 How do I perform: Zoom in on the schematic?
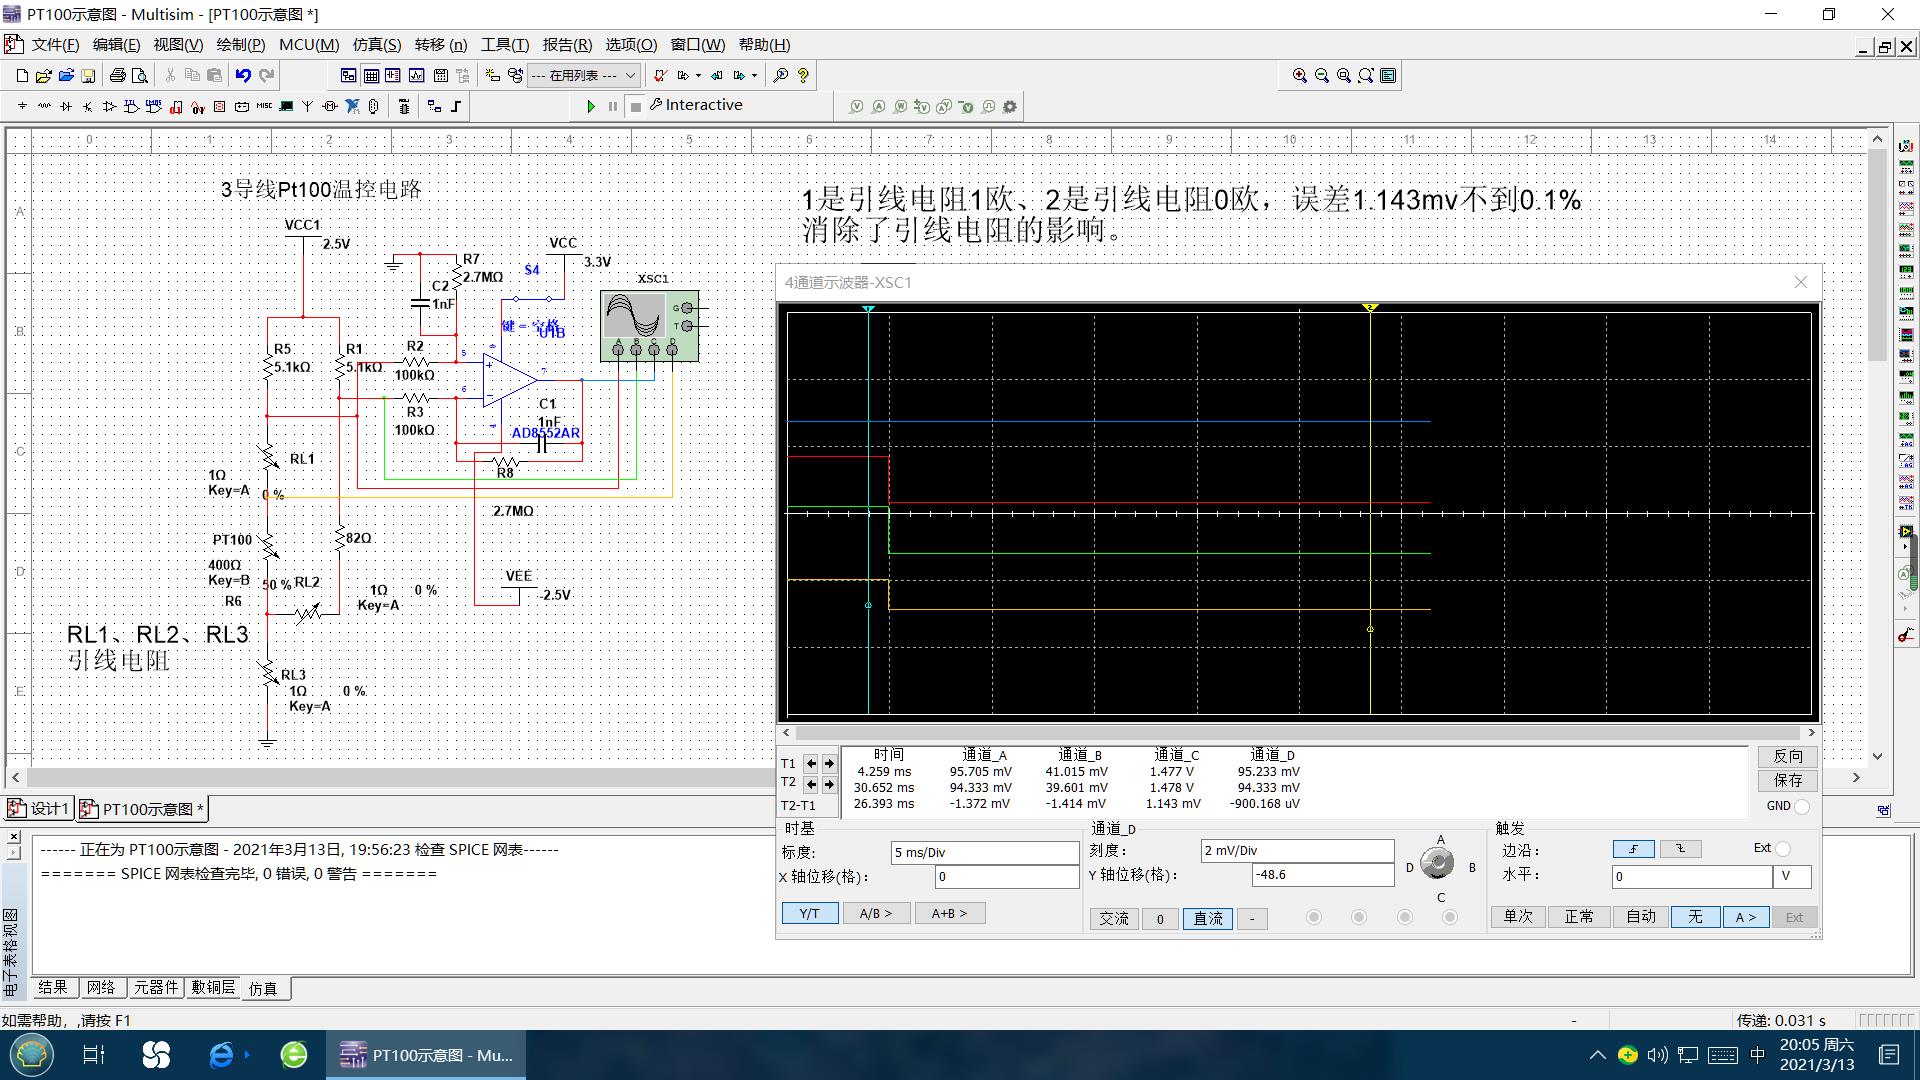point(1299,75)
